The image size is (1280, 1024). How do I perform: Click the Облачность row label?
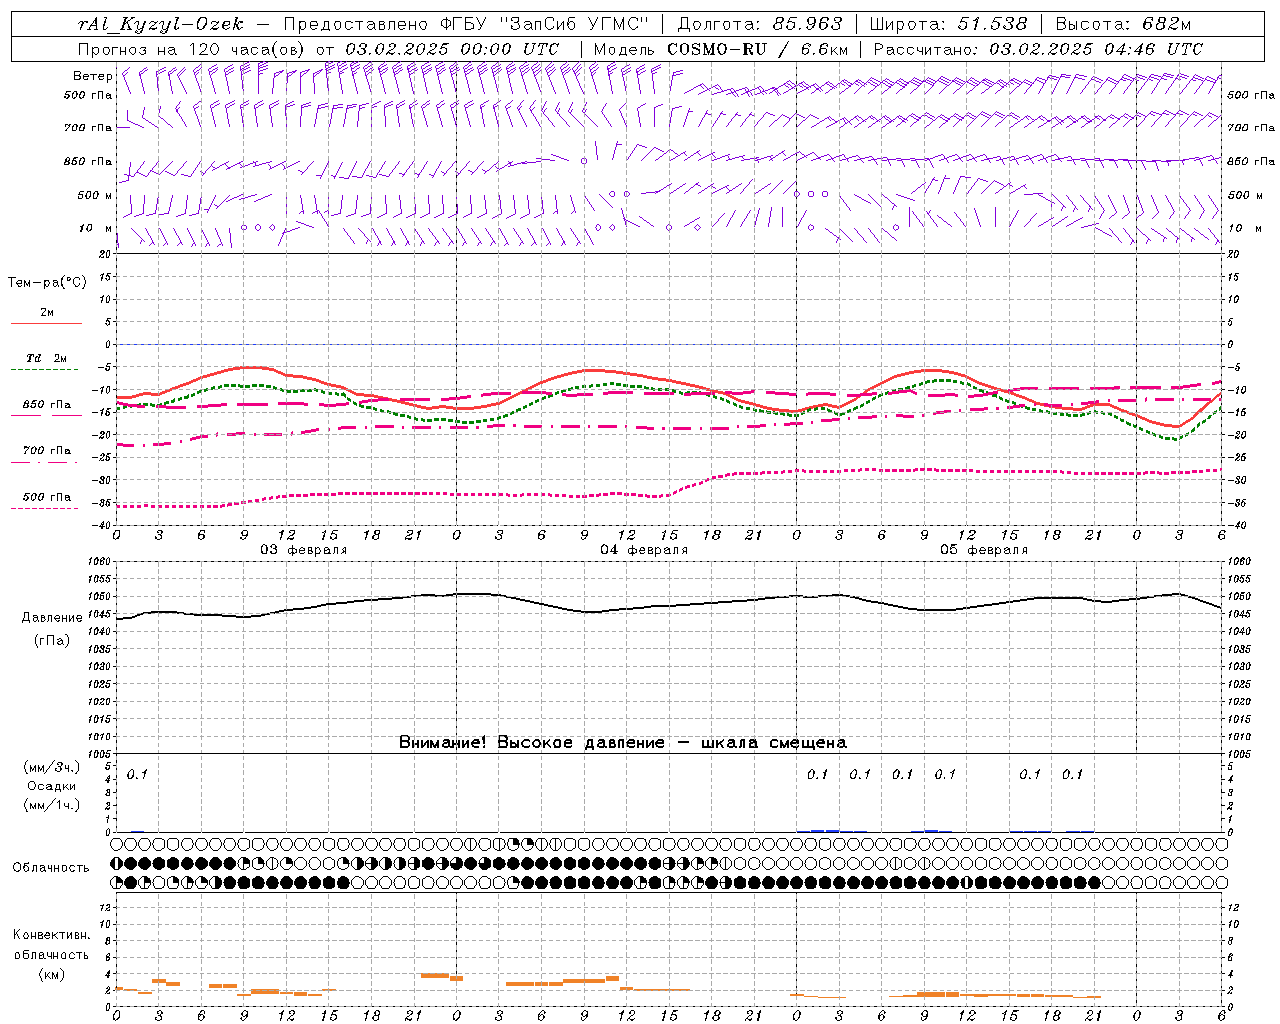pyautogui.click(x=51, y=868)
